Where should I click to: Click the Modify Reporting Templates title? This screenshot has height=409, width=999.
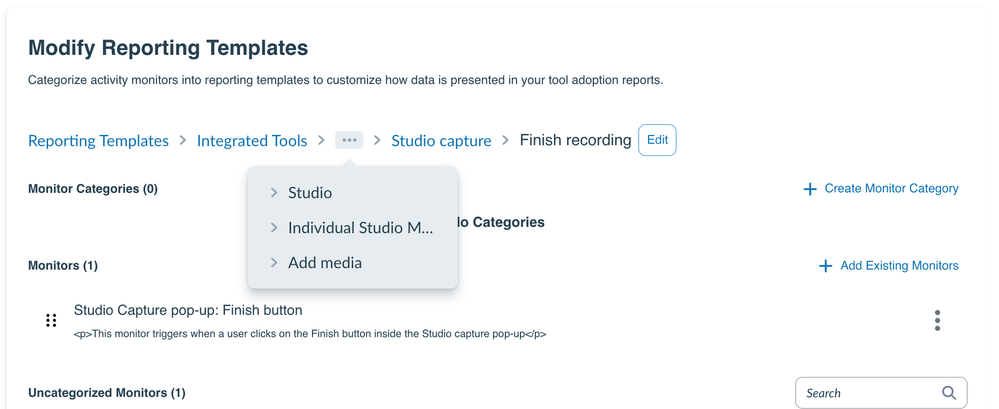pos(168,48)
